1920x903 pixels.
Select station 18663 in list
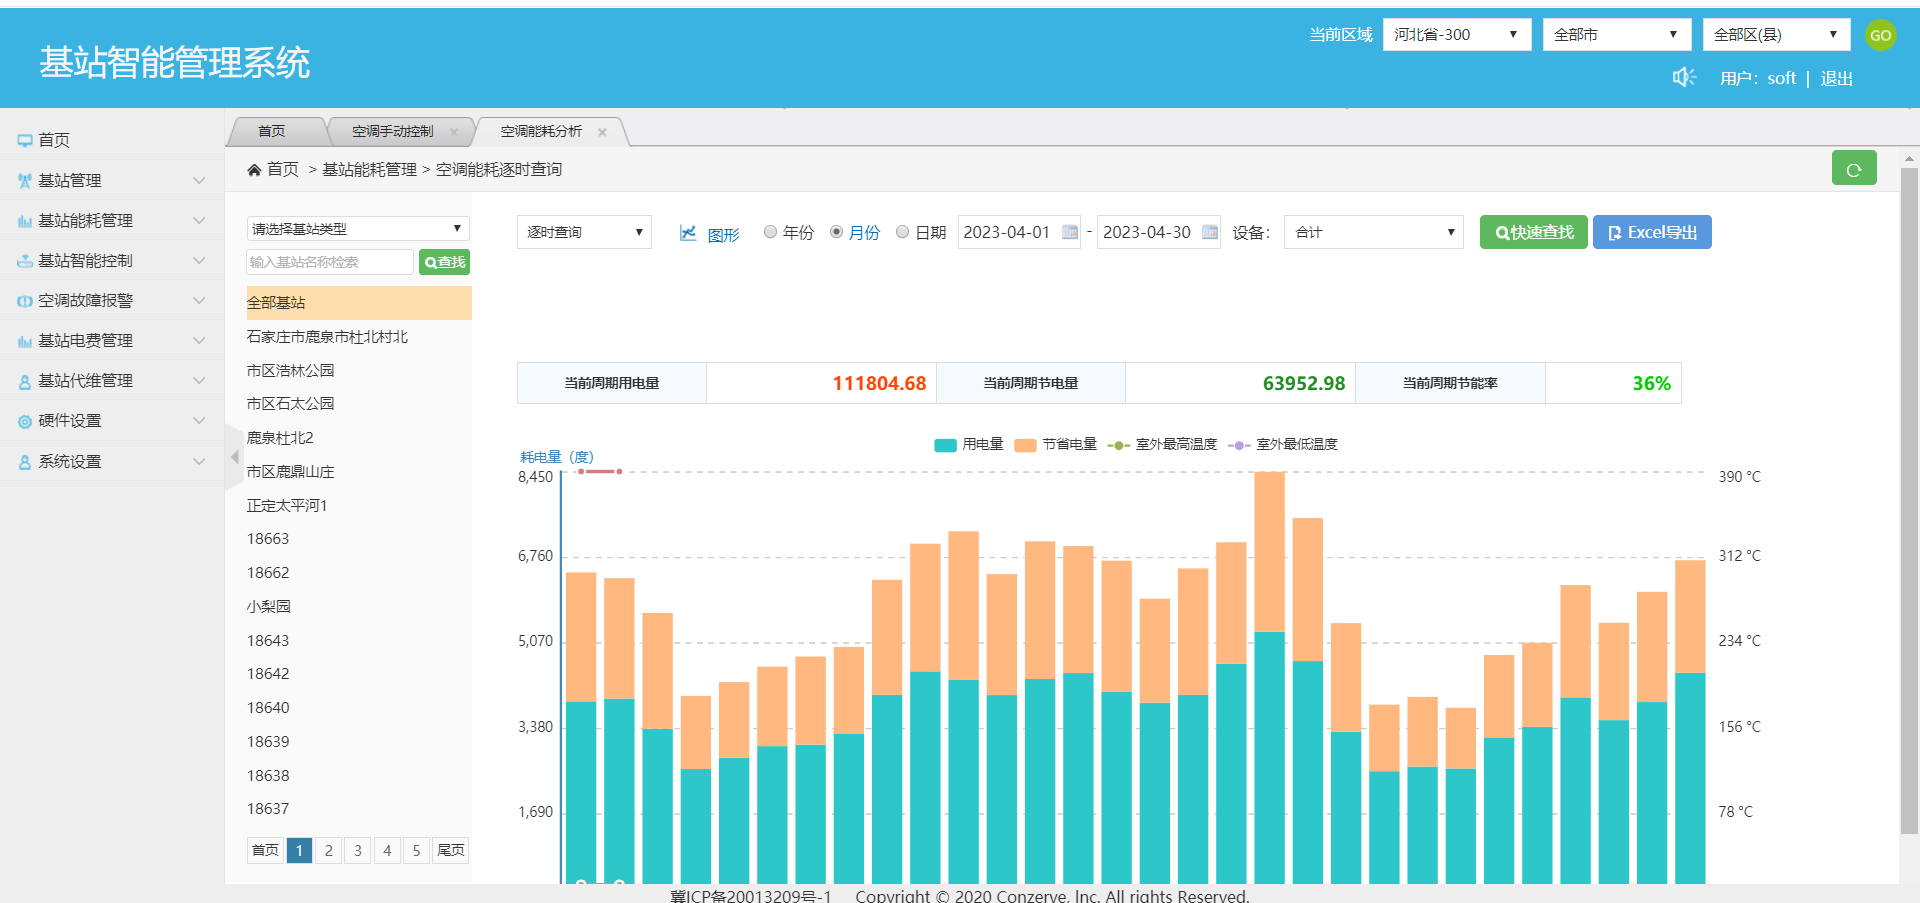pyautogui.click(x=268, y=539)
